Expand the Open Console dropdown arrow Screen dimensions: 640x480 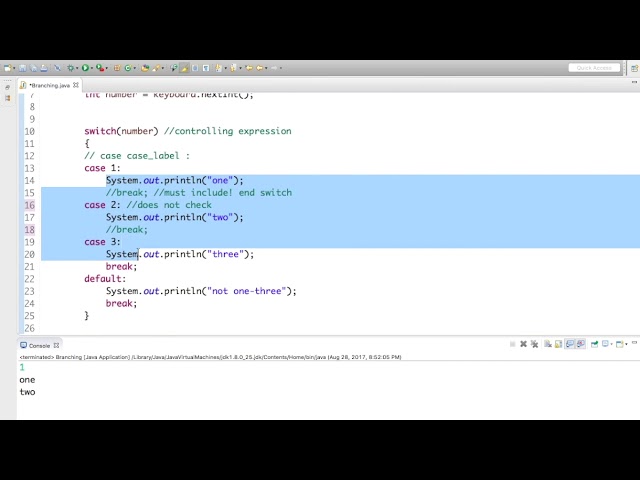click(626, 344)
